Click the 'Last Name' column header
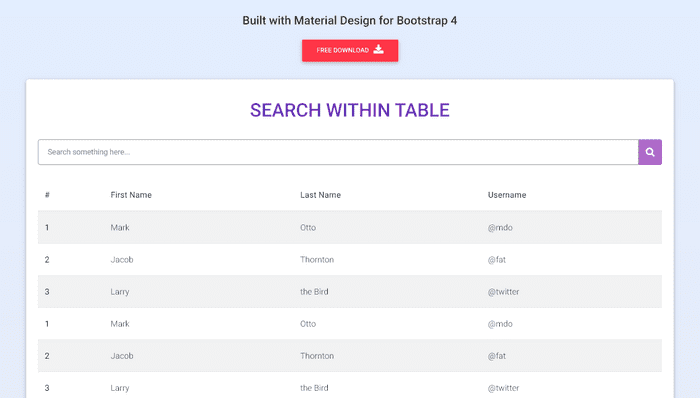700x398 pixels. point(321,195)
